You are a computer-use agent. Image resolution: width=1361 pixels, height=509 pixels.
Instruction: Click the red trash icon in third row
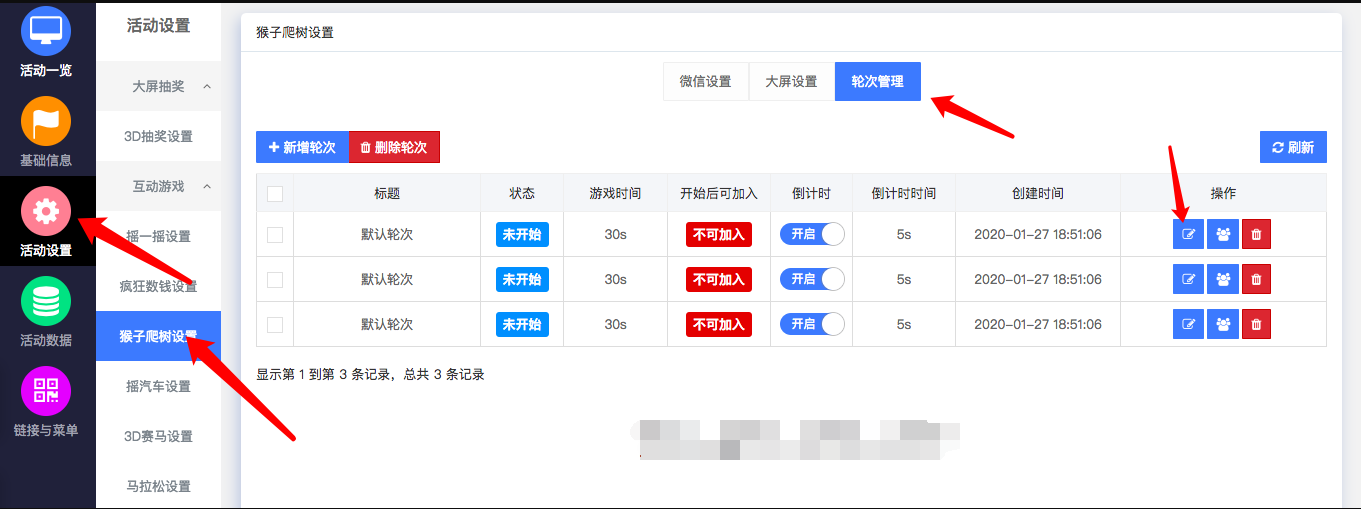click(1256, 324)
